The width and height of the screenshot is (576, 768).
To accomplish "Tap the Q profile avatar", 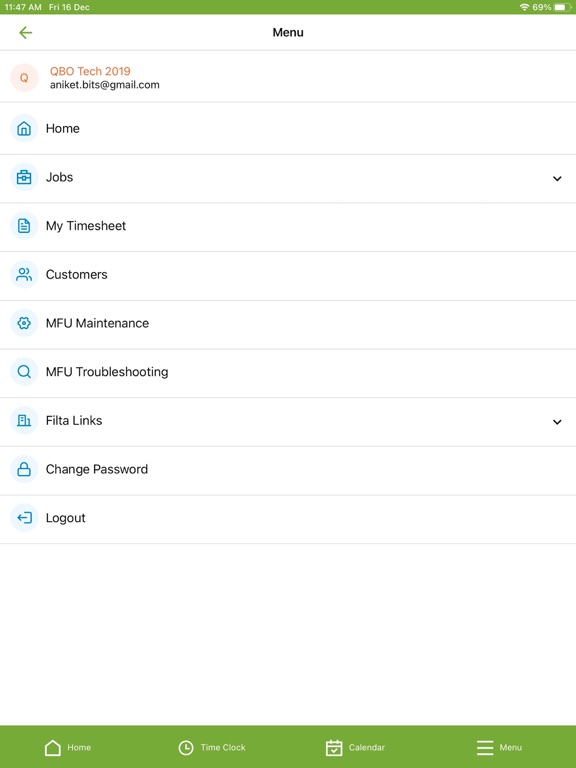I will pos(24,77).
